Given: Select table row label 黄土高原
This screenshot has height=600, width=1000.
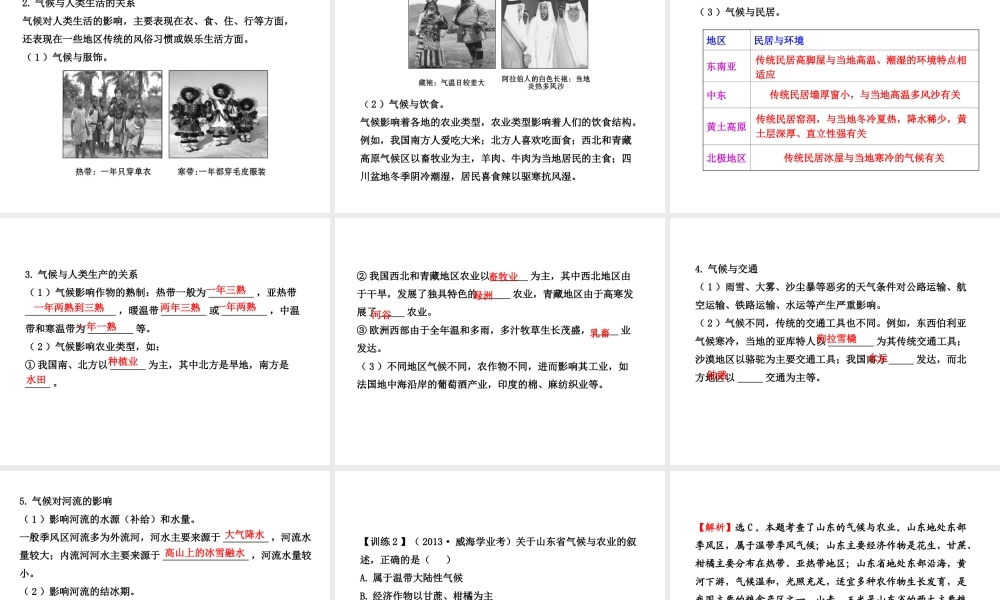Looking at the screenshot, I should [x=726, y=126].
